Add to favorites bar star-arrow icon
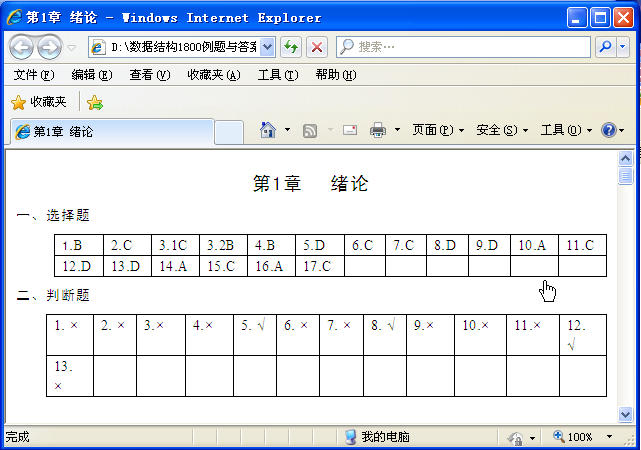 [95, 103]
